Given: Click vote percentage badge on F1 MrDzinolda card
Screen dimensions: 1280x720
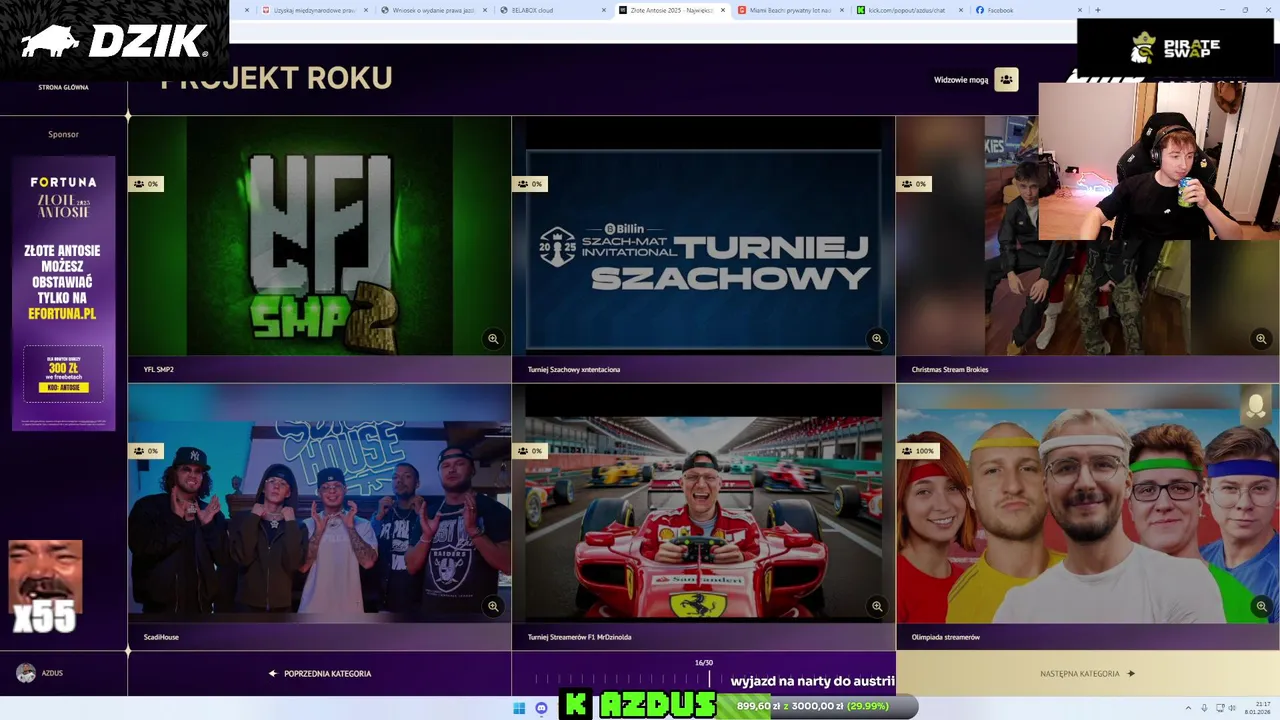Looking at the screenshot, I should [x=529, y=451].
